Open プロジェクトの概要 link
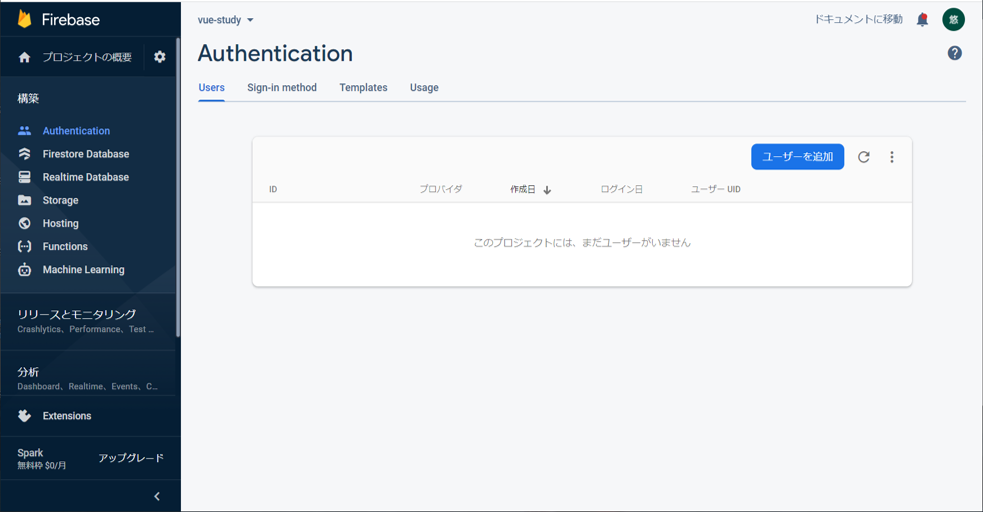 (x=87, y=57)
